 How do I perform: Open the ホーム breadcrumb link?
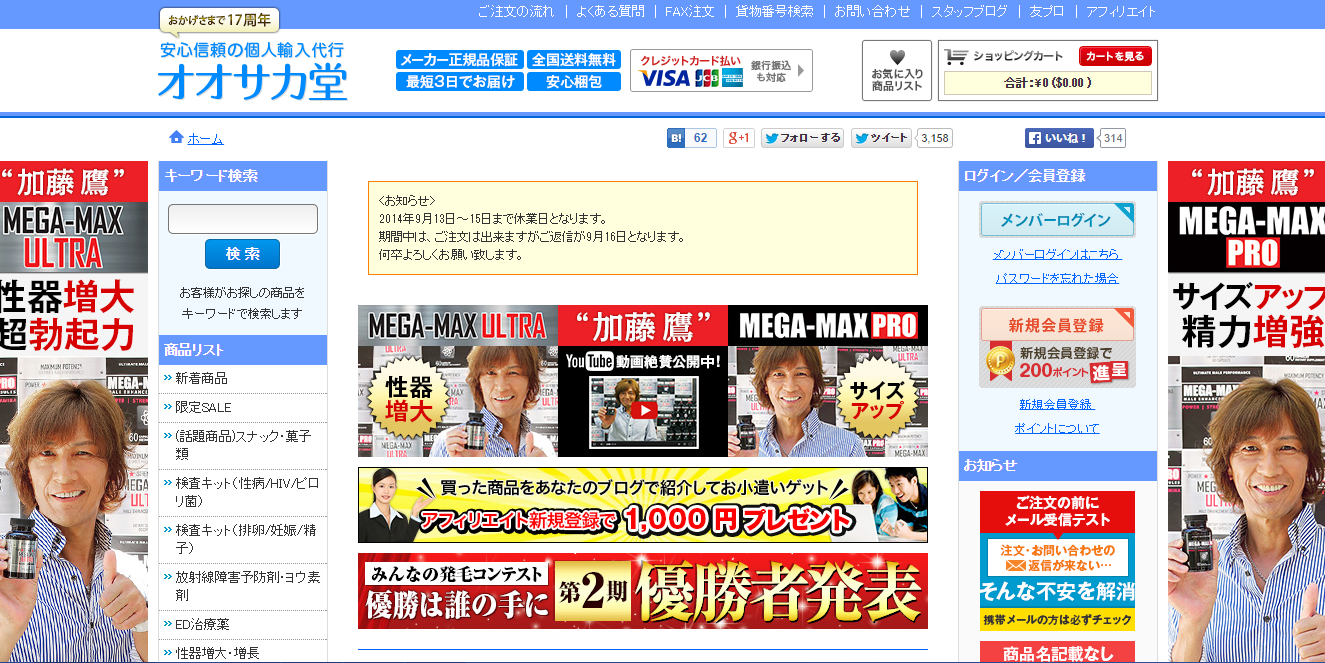[205, 139]
